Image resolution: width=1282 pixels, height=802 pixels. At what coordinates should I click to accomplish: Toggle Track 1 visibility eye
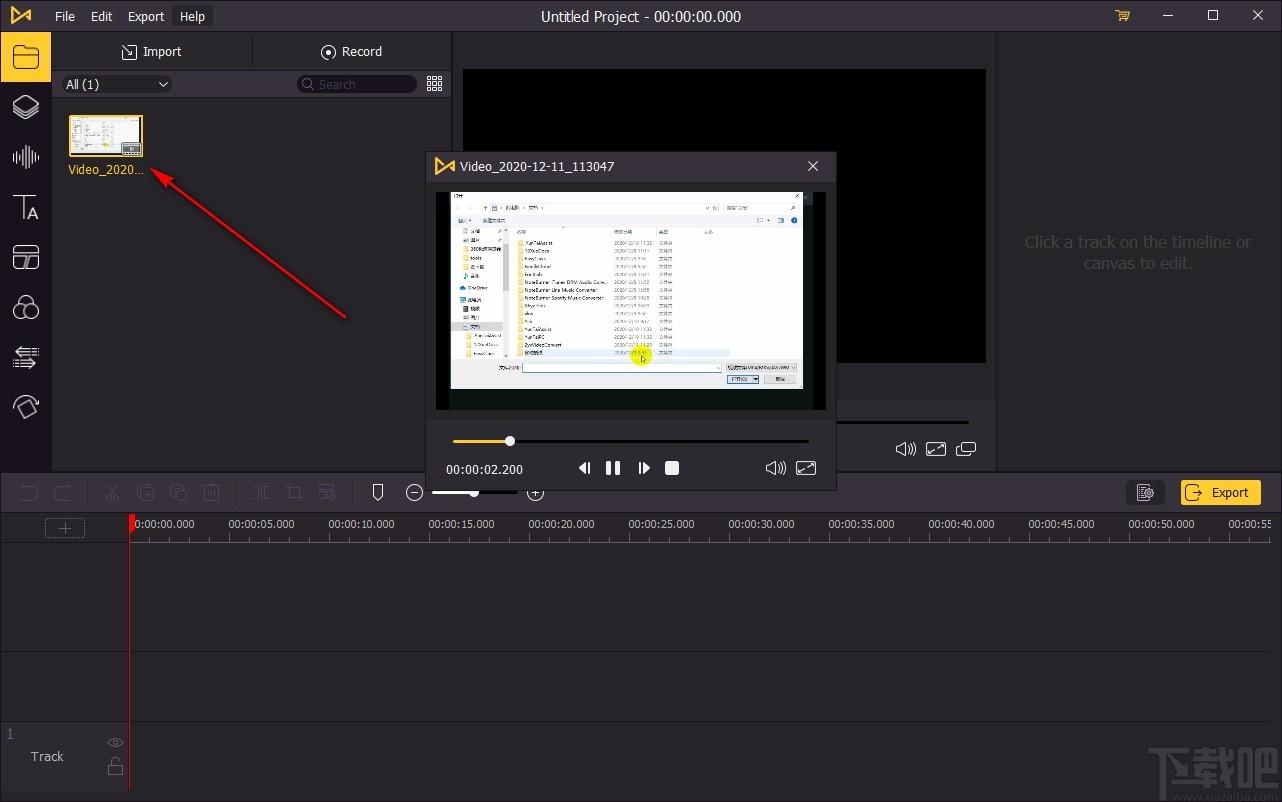[115, 742]
